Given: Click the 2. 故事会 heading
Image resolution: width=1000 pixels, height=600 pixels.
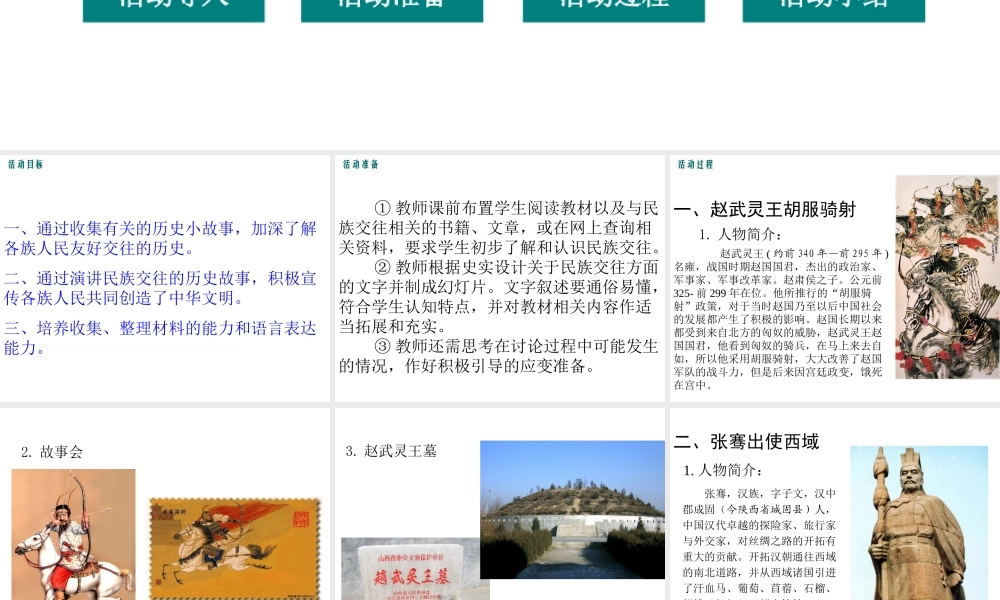Looking at the screenshot, I should [x=52, y=452].
